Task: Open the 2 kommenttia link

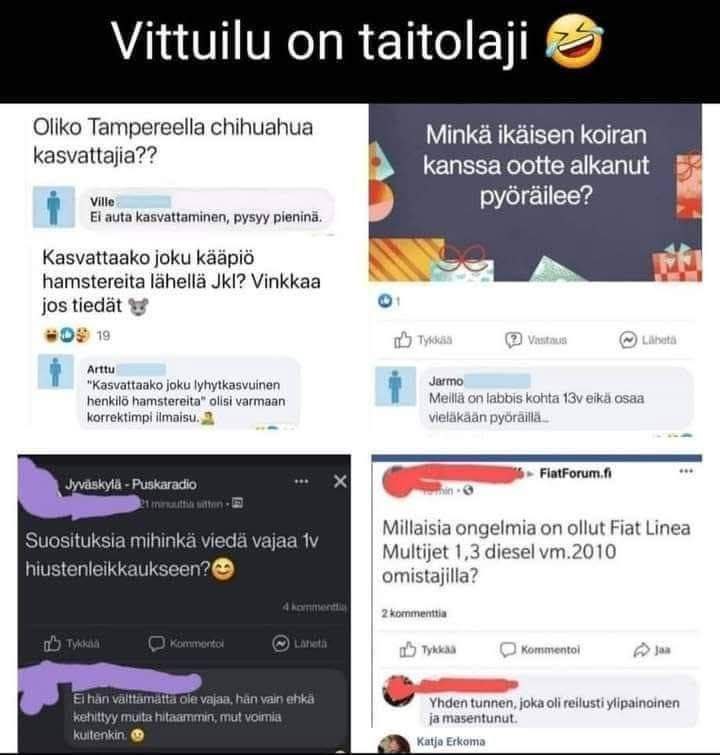Action: click(414, 613)
